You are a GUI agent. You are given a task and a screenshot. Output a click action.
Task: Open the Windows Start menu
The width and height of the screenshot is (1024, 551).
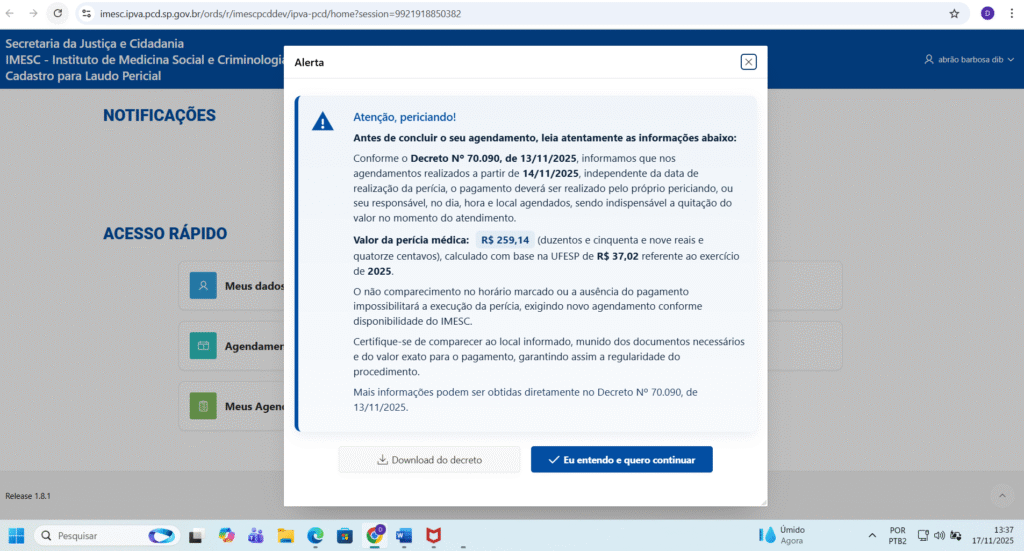coord(16,535)
